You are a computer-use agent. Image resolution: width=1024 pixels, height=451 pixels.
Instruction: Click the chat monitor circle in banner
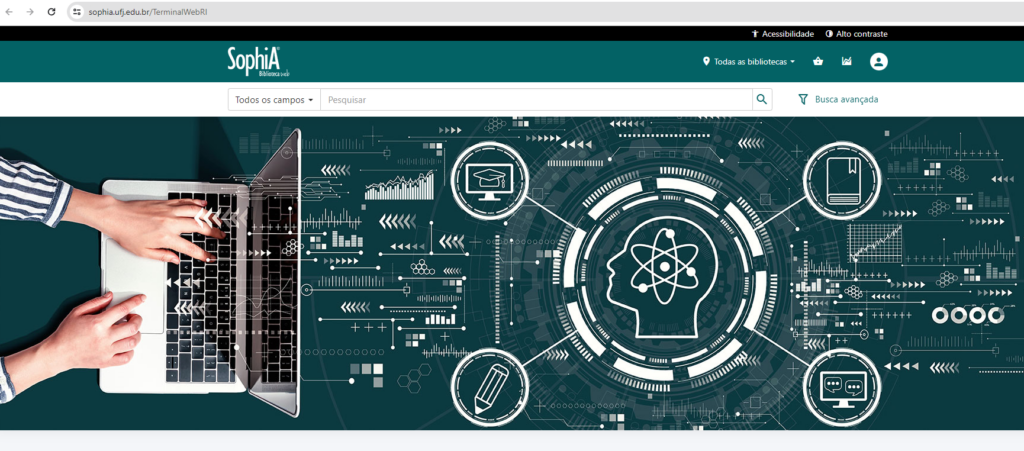click(x=841, y=387)
